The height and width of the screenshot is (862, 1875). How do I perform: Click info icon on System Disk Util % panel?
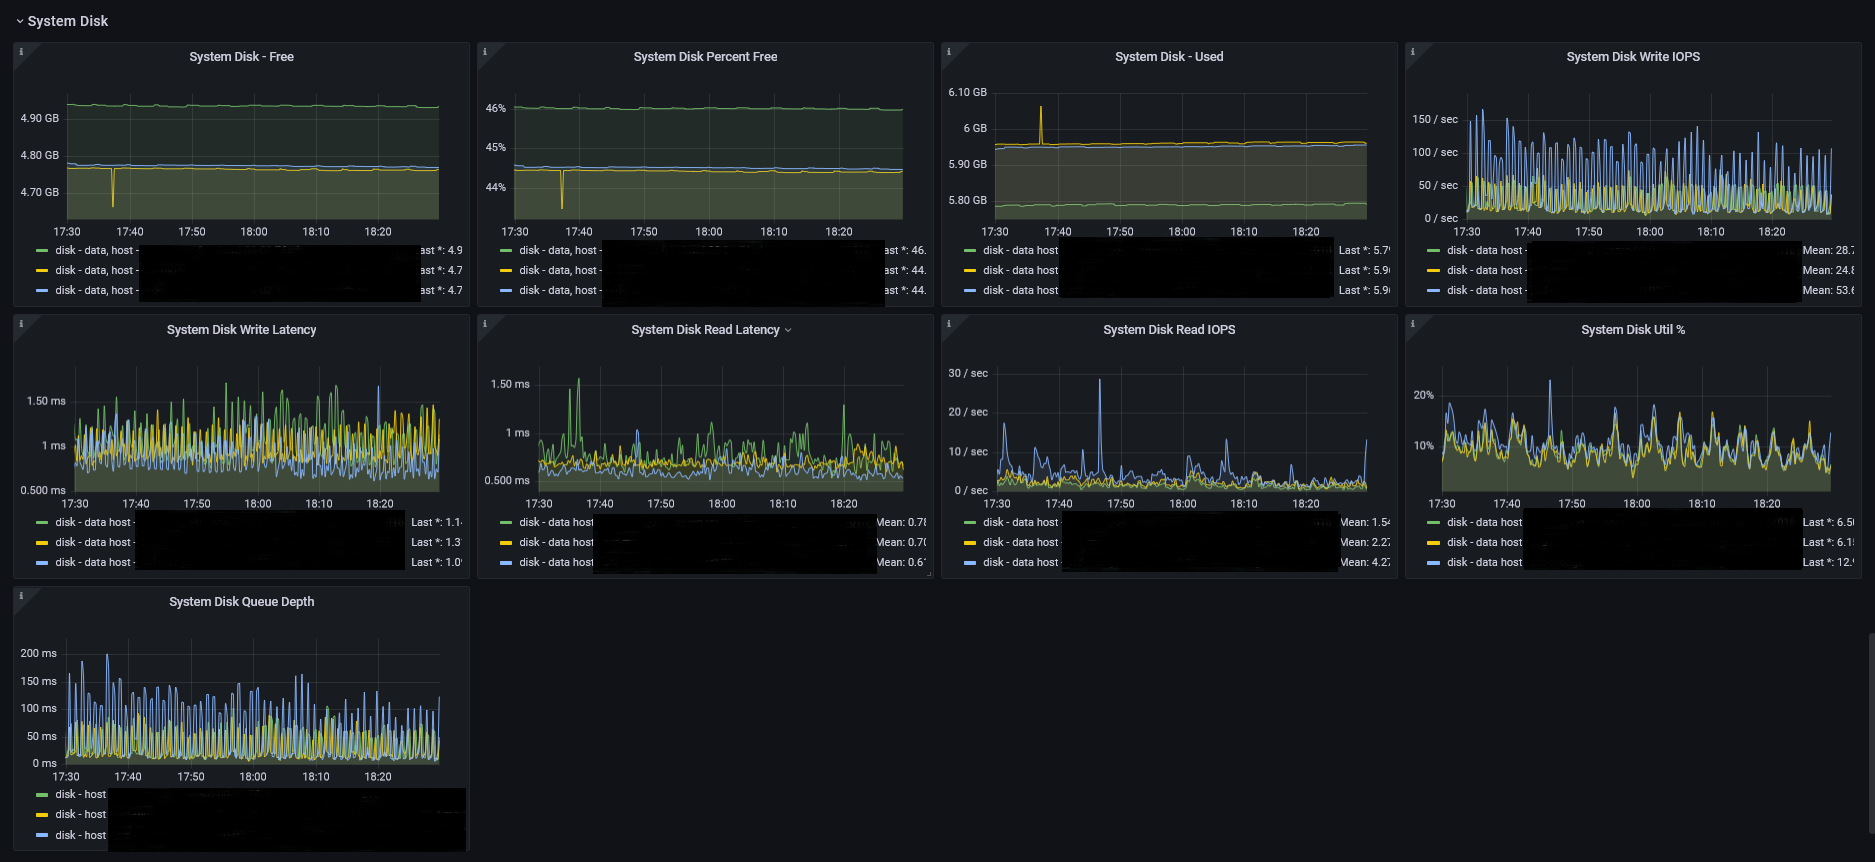tap(1413, 323)
